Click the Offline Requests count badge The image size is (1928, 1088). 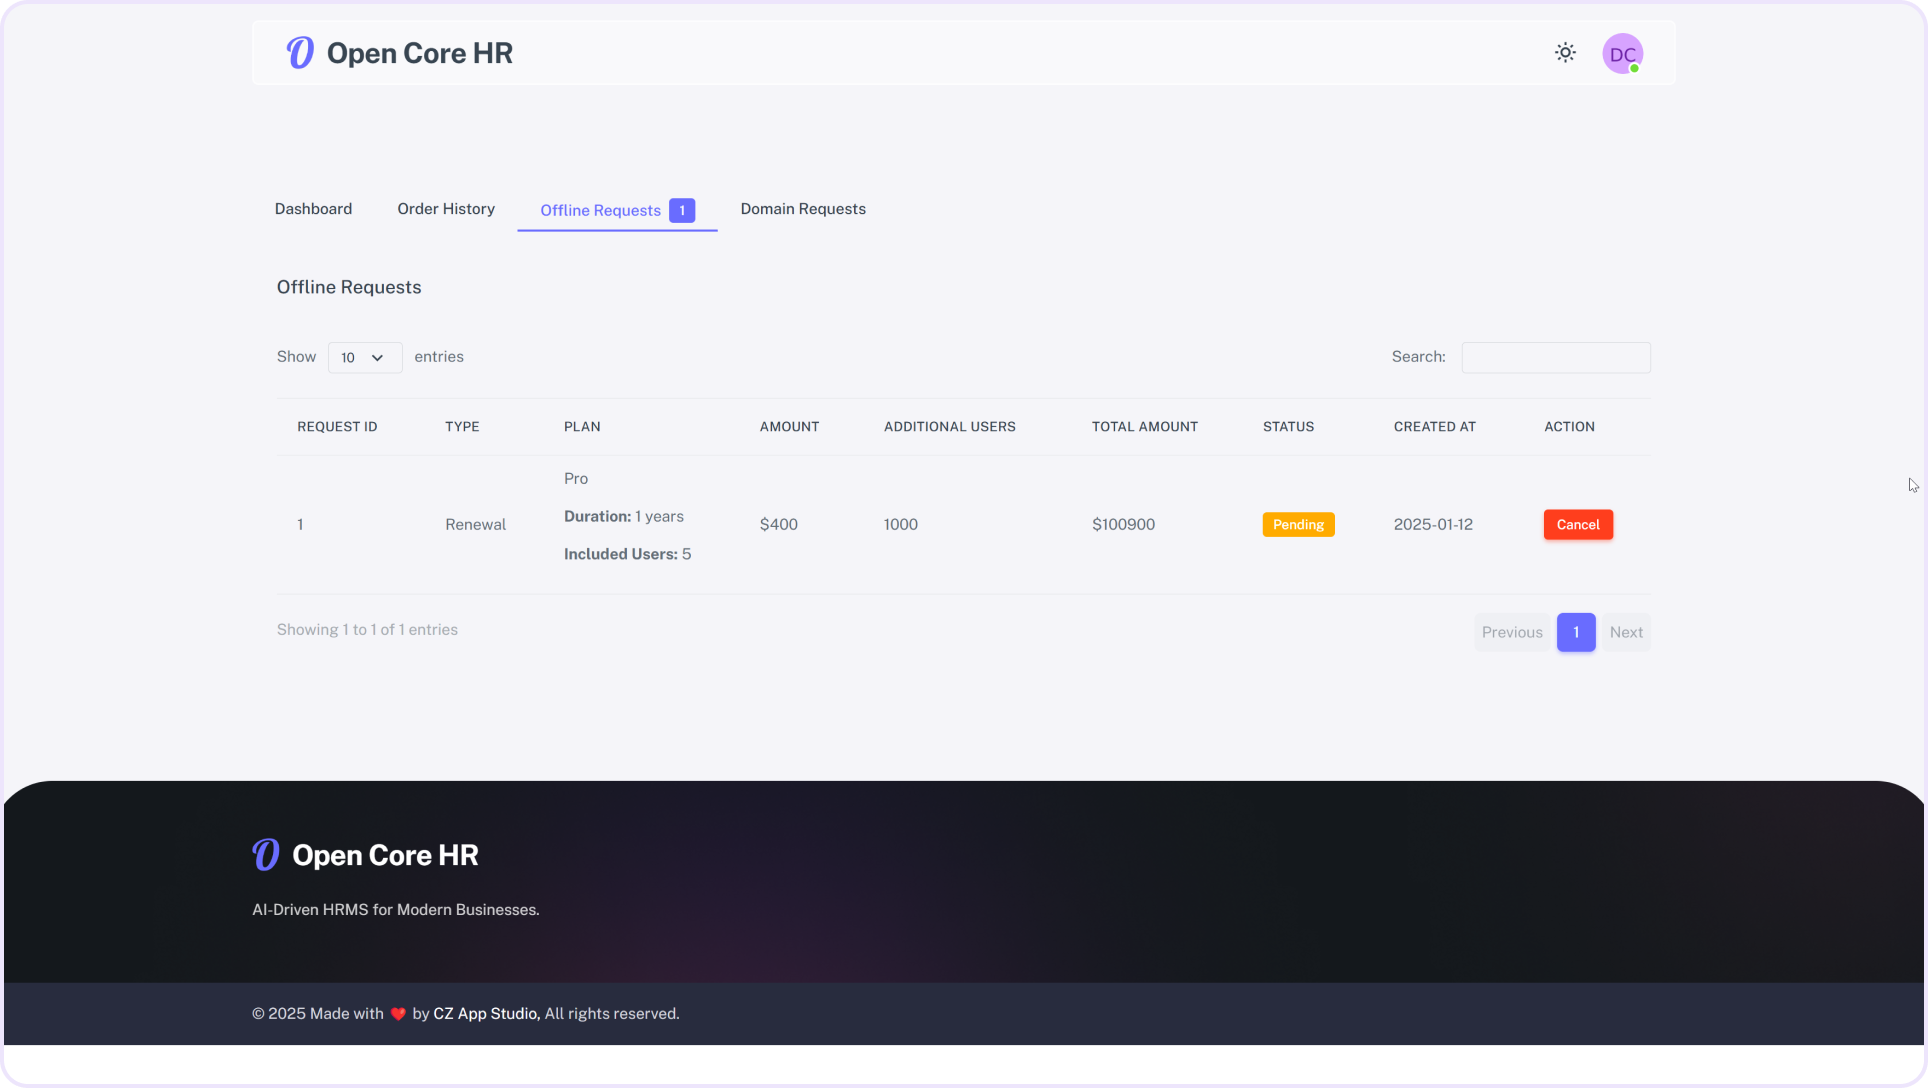click(x=682, y=210)
